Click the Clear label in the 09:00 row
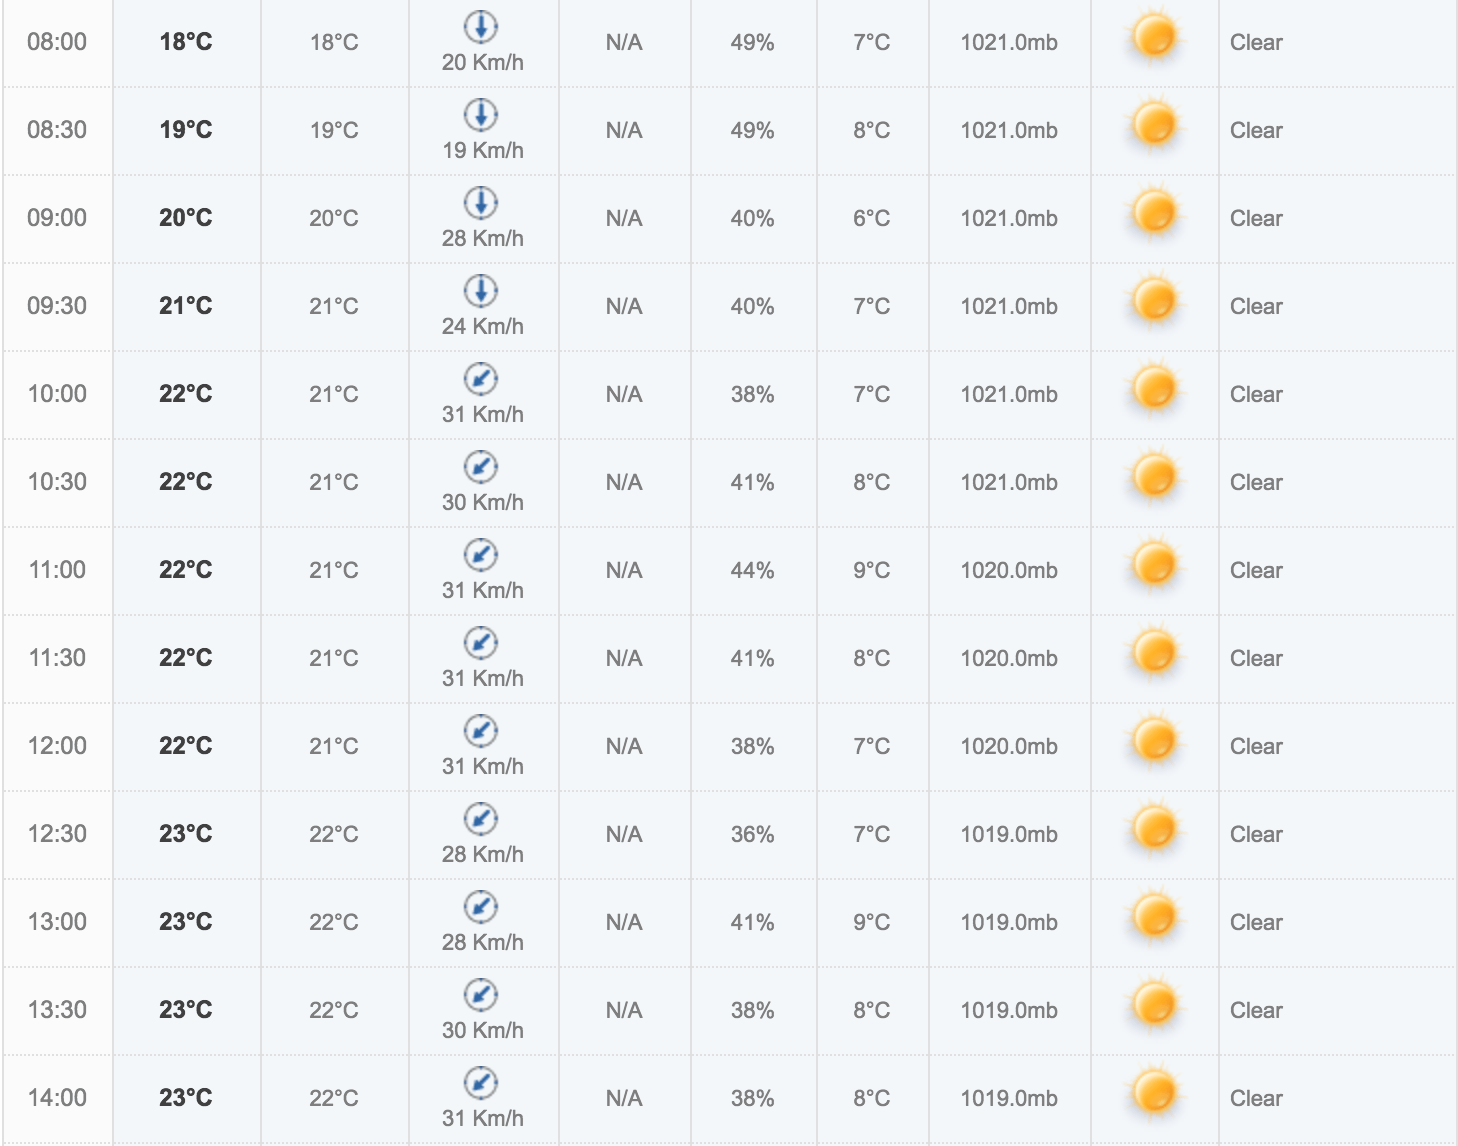Viewport: 1458px width, 1146px height. [x=1256, y=218]
